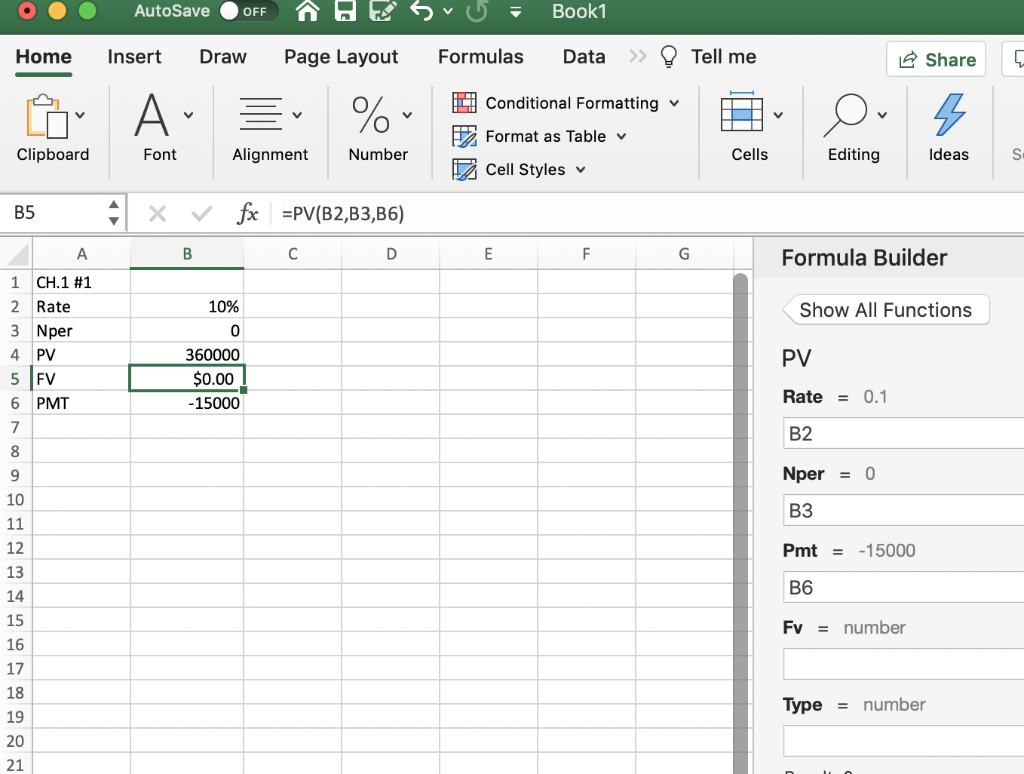Click the Cell Styles icon
The height and width of the screenshot is (774, 1024).
coord(464,169)
